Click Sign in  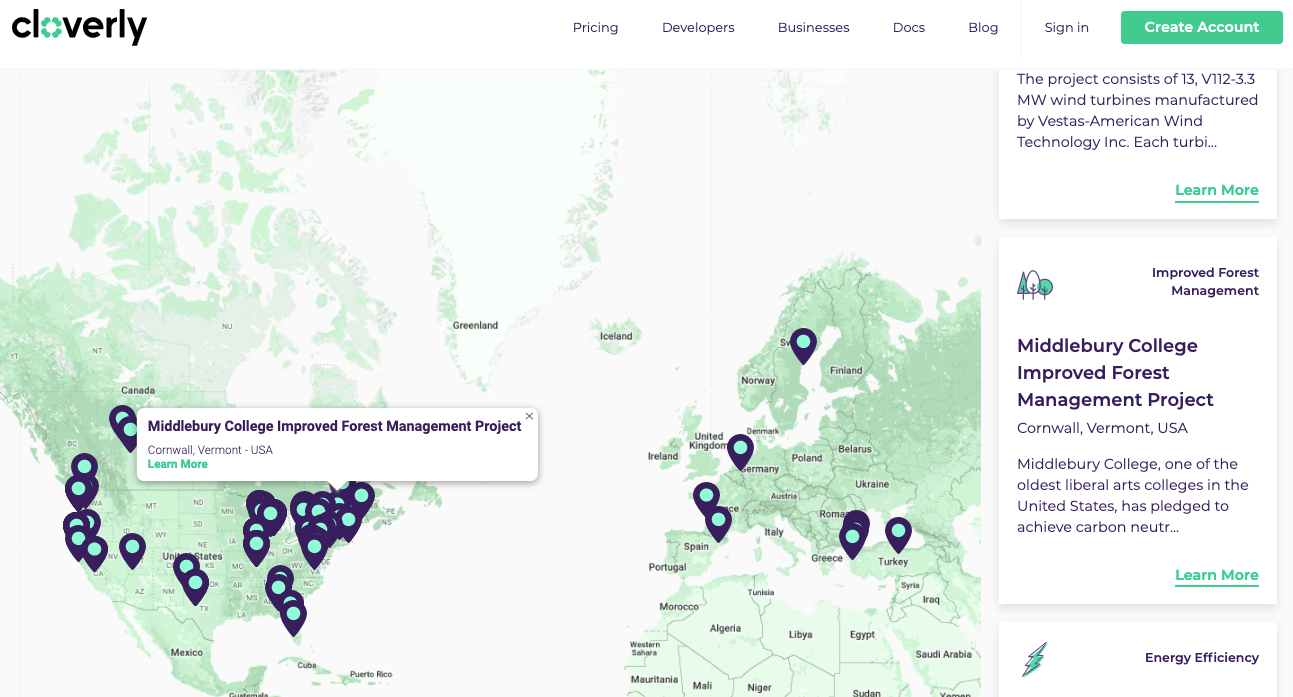tap(1066, 27)
